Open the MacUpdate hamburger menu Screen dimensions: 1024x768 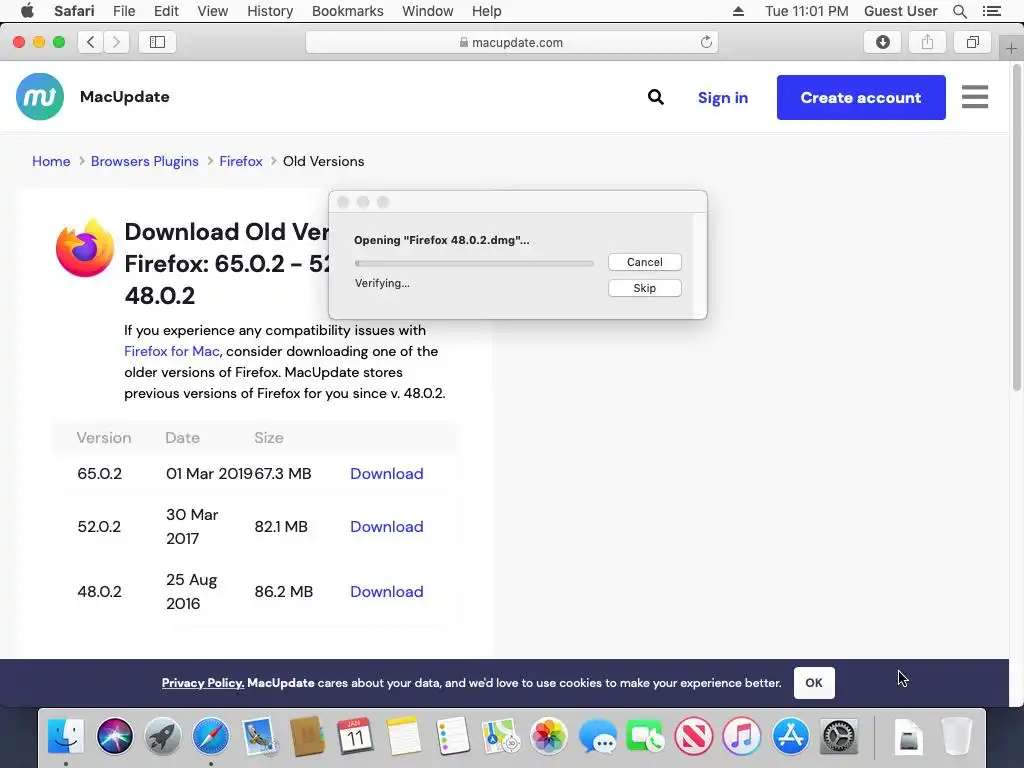pyautogui.click(x=974, y=97)
